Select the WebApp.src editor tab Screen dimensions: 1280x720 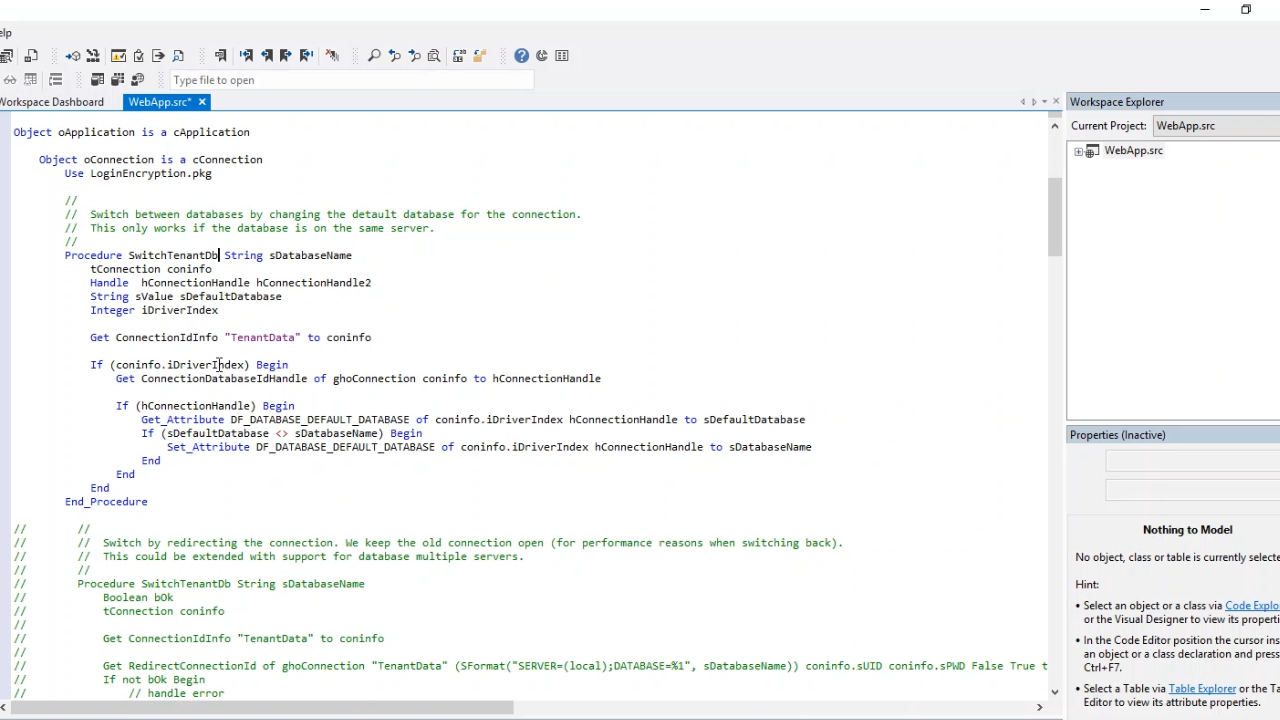coord(158,102)
